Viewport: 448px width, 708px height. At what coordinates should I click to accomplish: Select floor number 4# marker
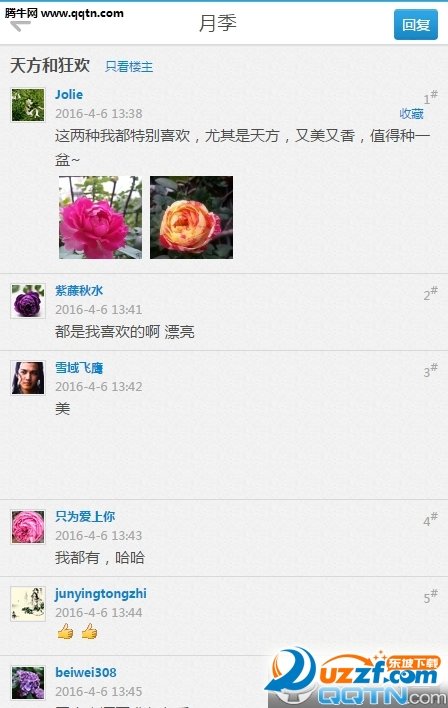click(430, 519)
